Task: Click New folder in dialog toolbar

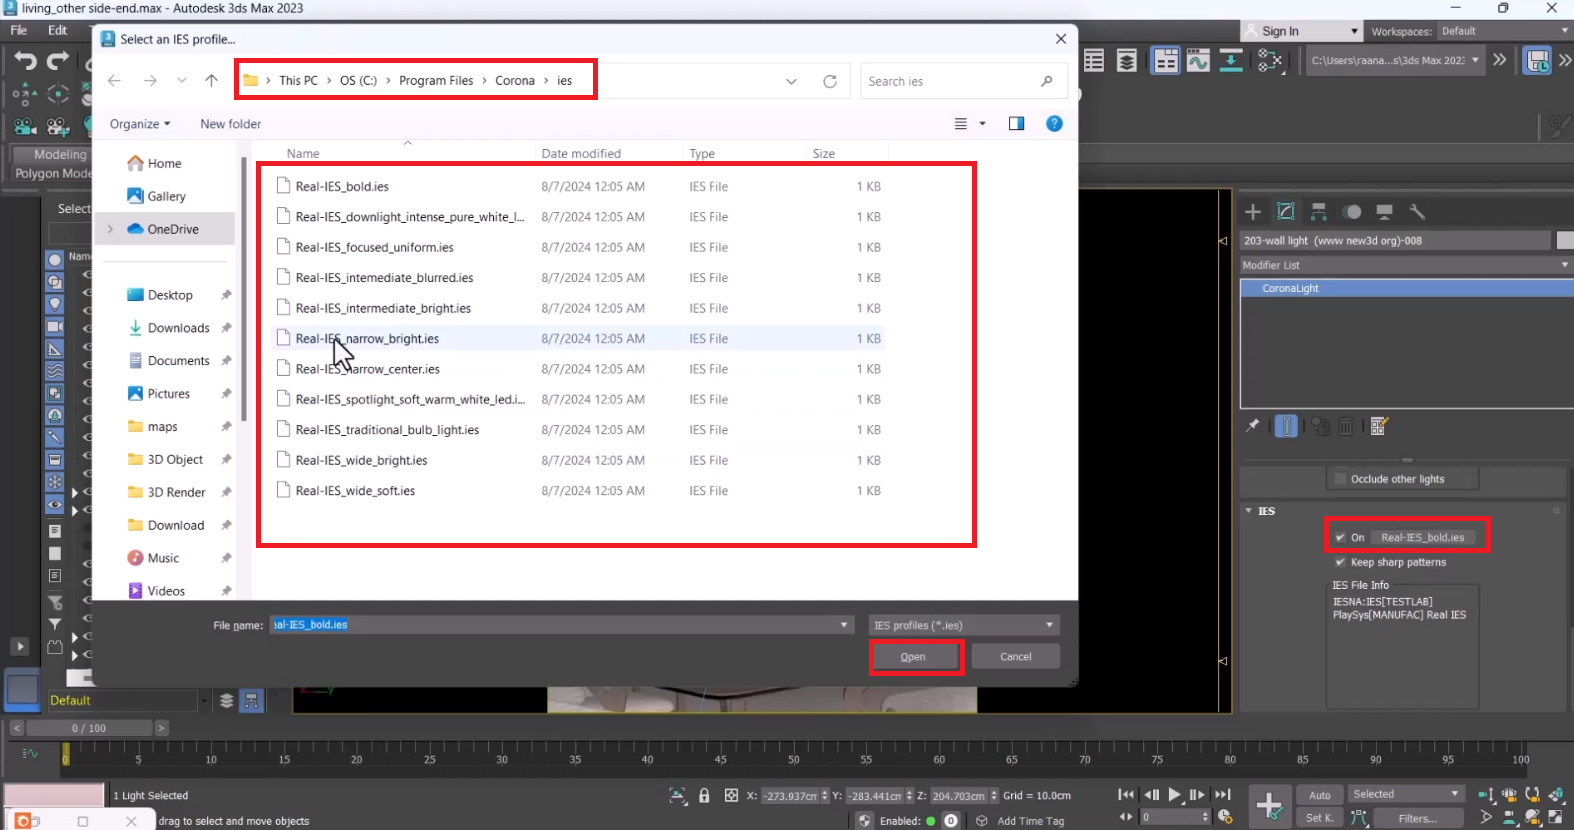Action: point(230,124)
